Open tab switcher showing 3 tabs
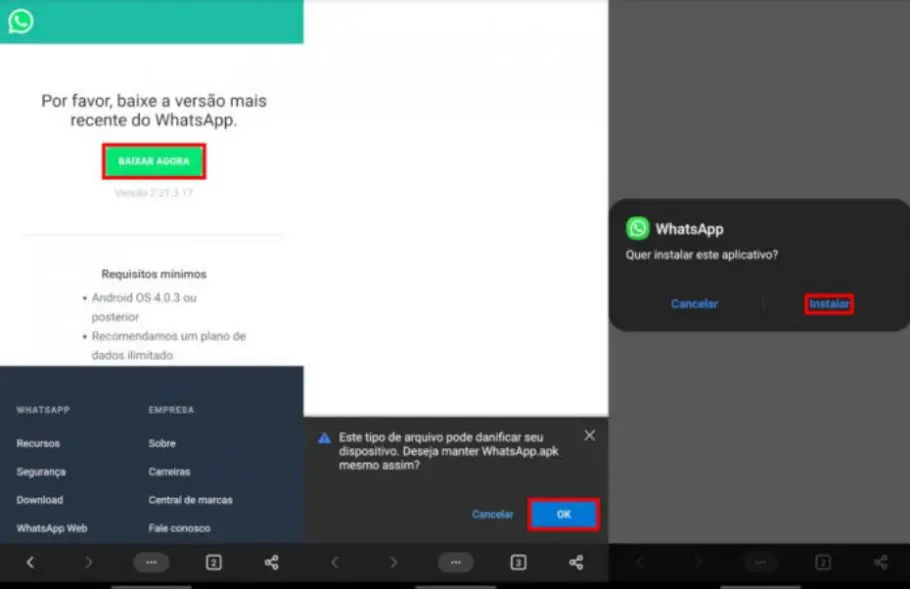The image size is (910, 589). click(518, 562)
